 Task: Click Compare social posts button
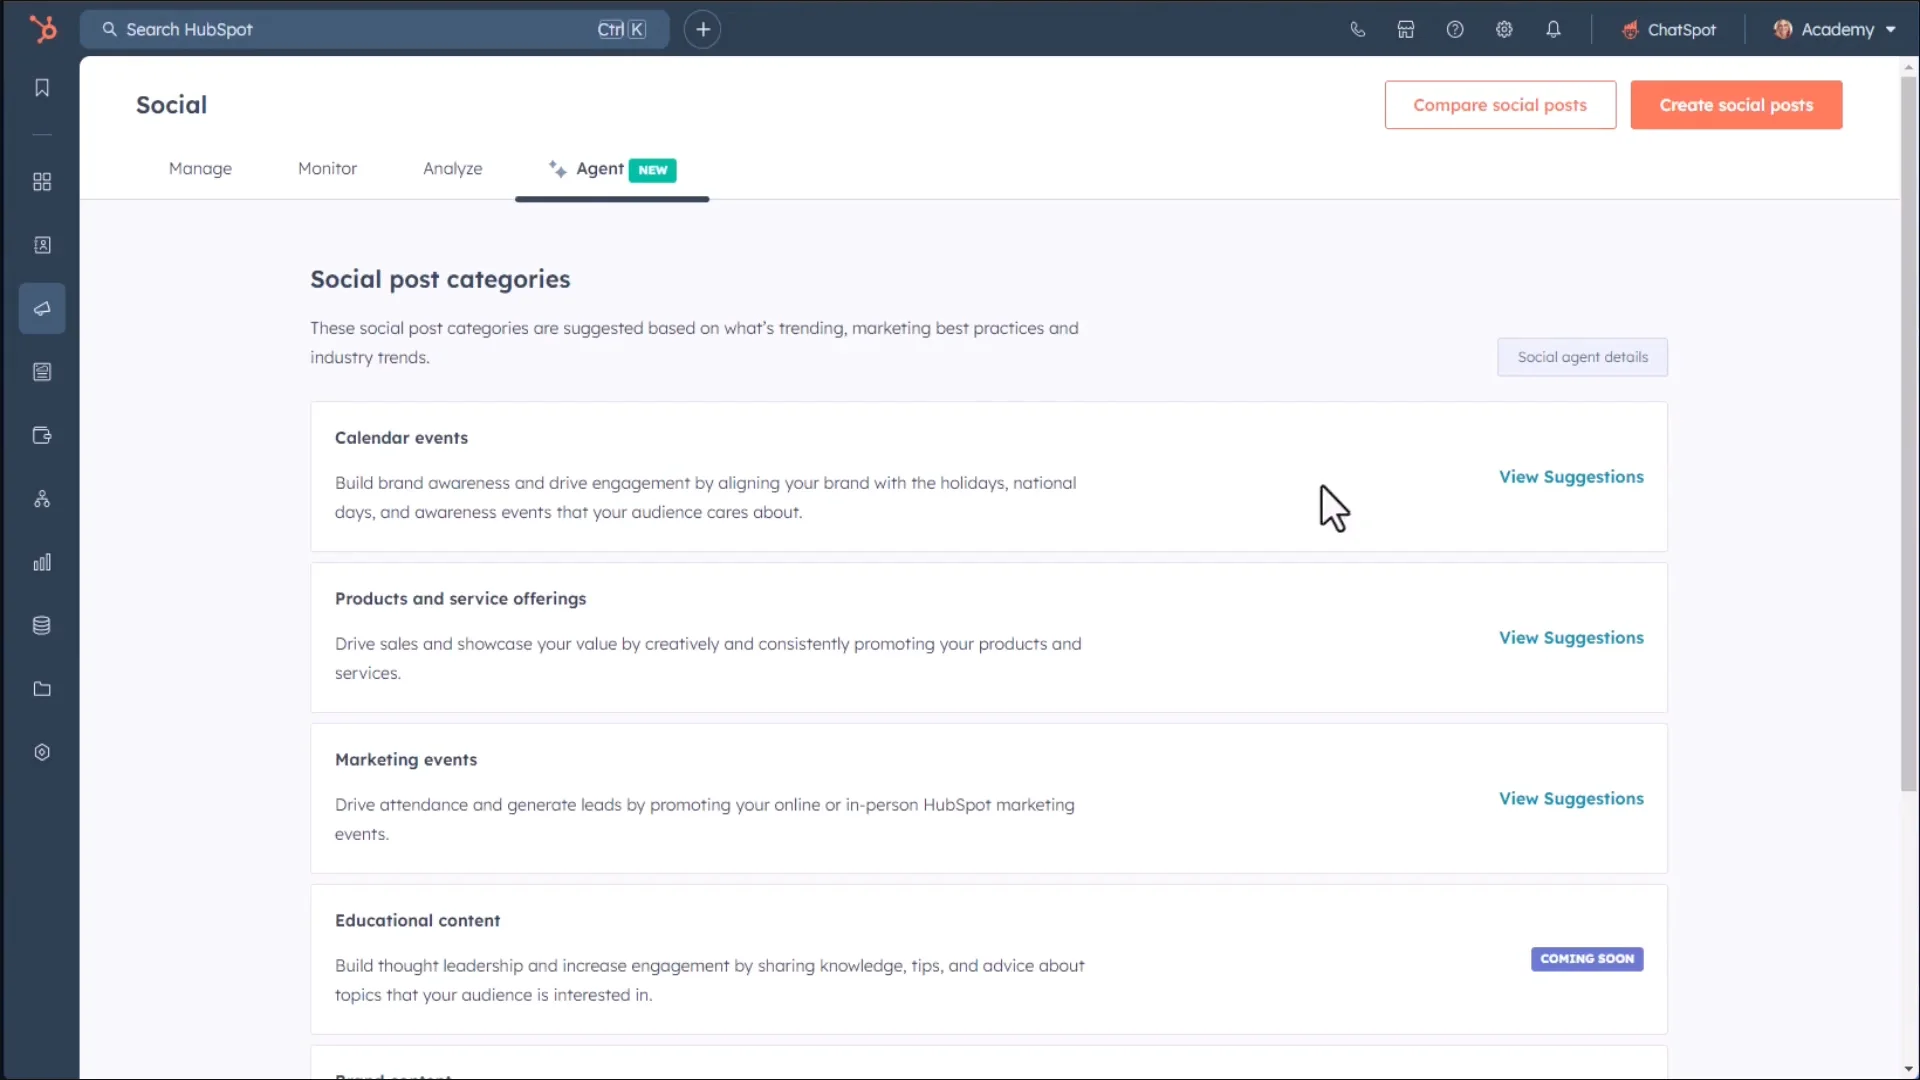1500,105
